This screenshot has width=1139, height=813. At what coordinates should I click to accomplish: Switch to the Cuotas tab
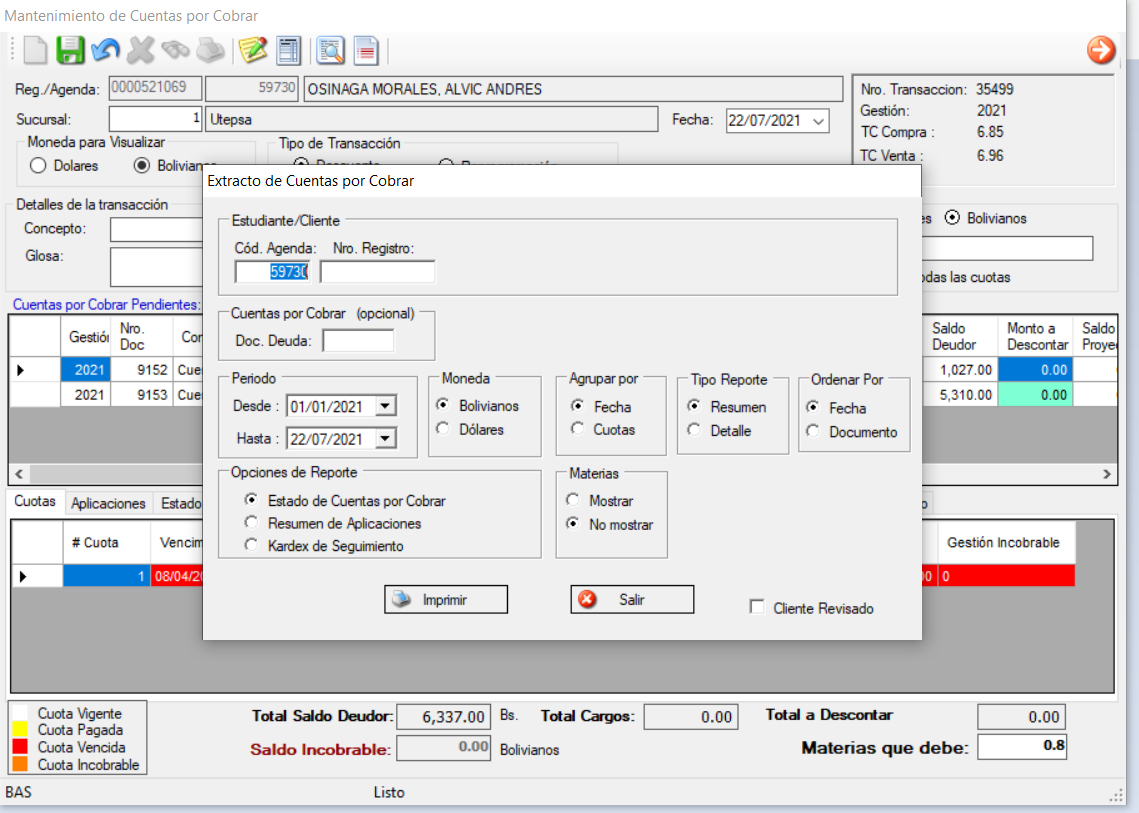point(35,501)
